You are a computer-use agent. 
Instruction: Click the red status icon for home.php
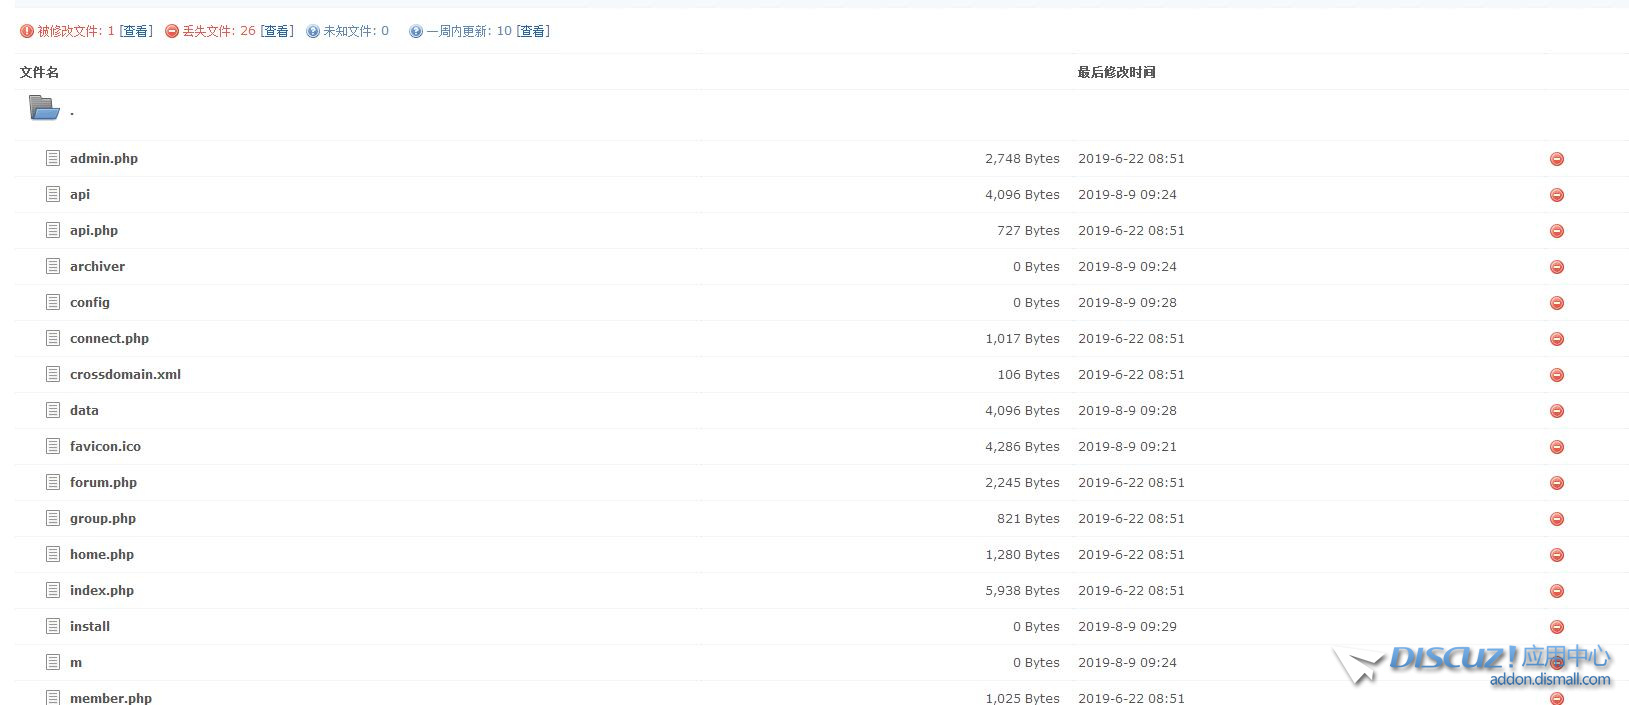(1557, 555)
